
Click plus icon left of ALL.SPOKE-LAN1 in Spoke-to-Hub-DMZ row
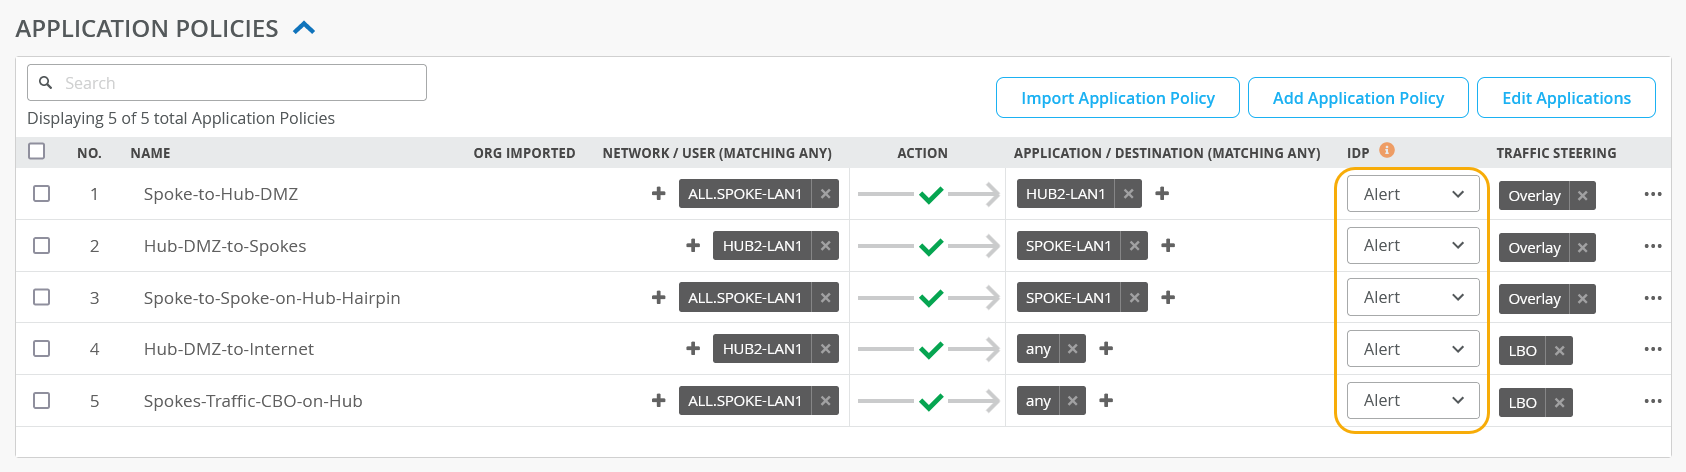(x=658, y=193)
